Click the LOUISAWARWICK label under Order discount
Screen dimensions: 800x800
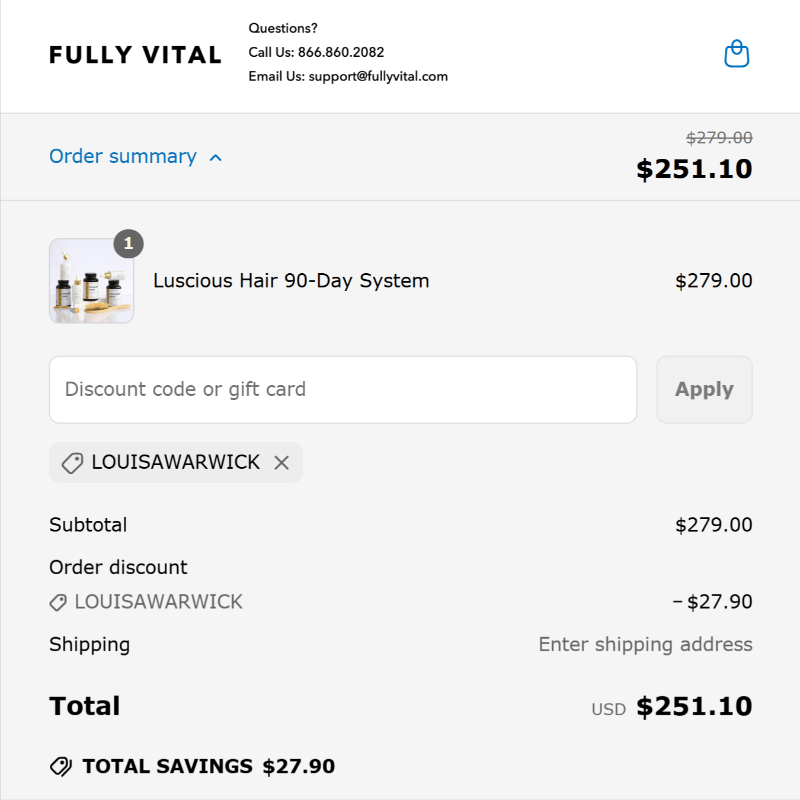(x=159, y=602)
